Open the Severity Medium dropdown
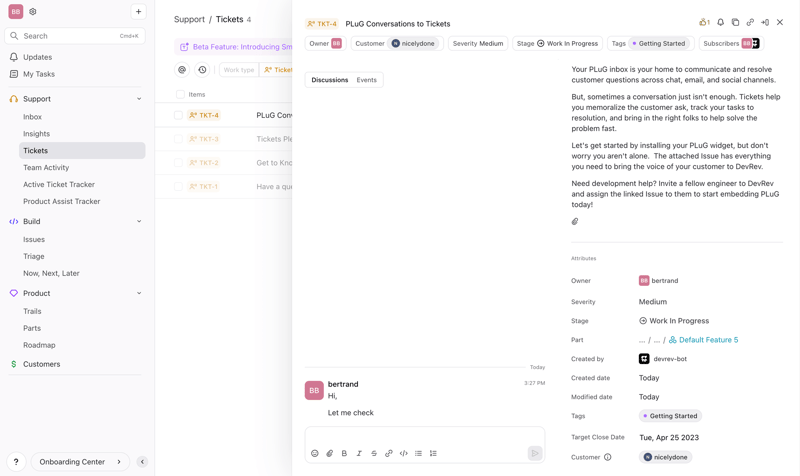This screenshot has width=800, height=476. [478, 43]
